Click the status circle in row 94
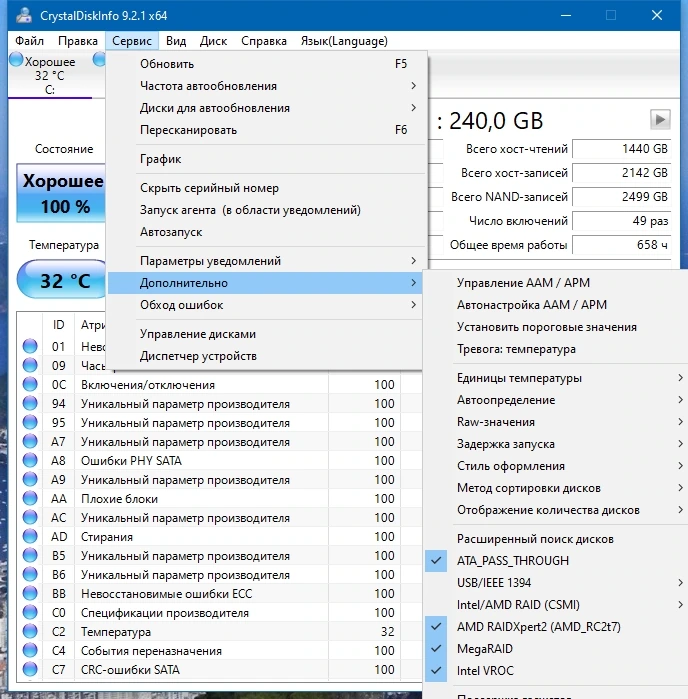The width and height of the screenshot is (688, 699). (x=30, y=403)
